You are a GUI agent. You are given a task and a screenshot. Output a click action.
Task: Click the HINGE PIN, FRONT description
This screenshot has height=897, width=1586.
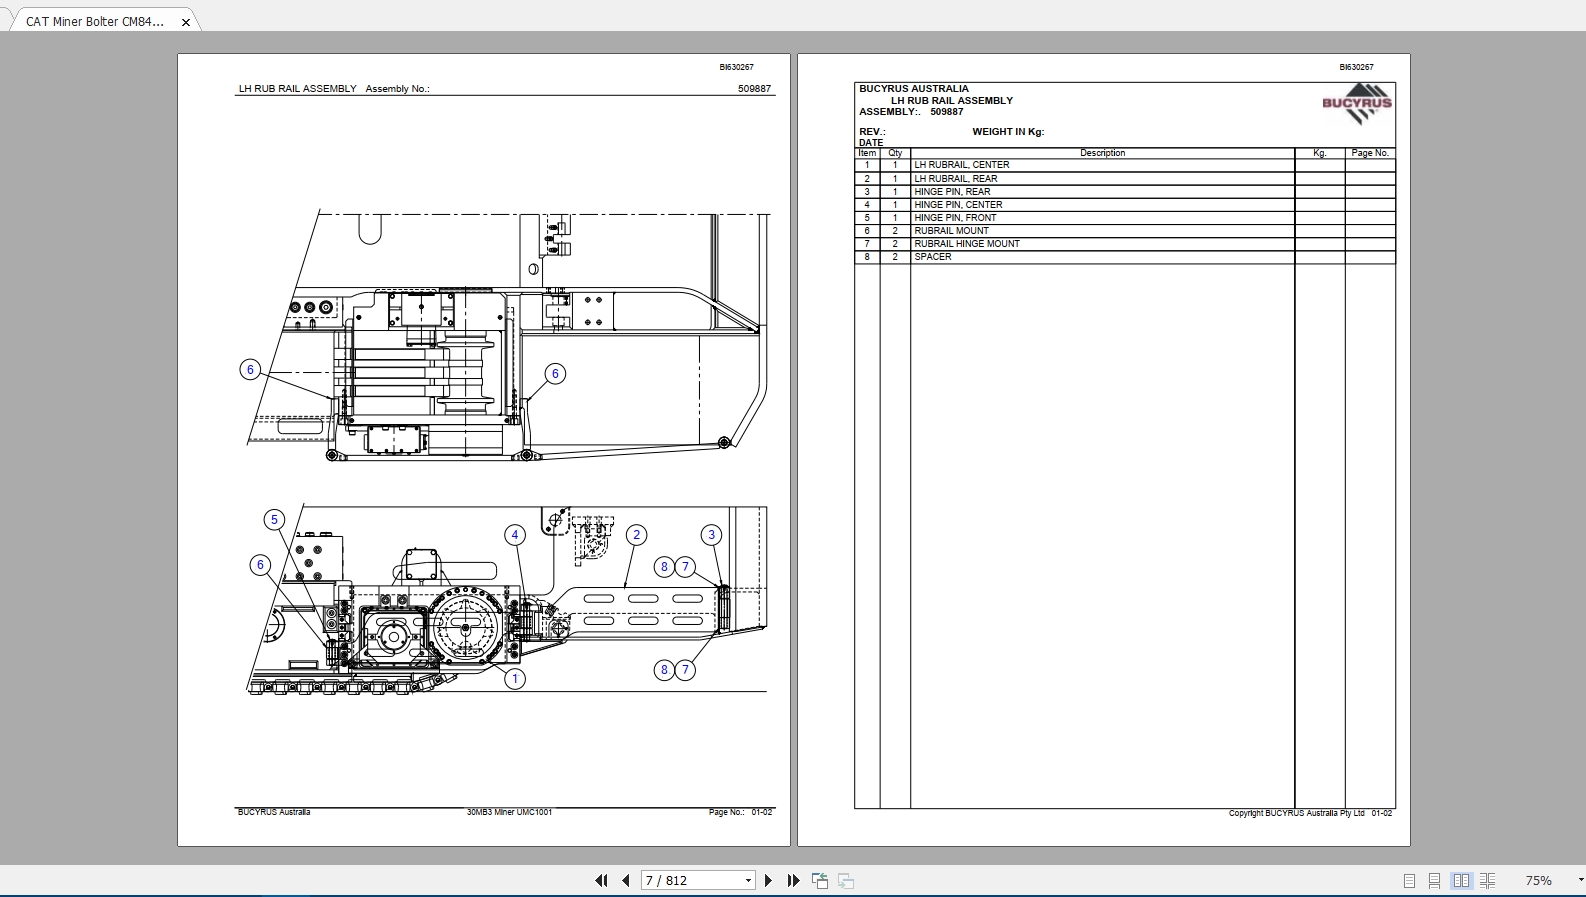click(955, 217)
